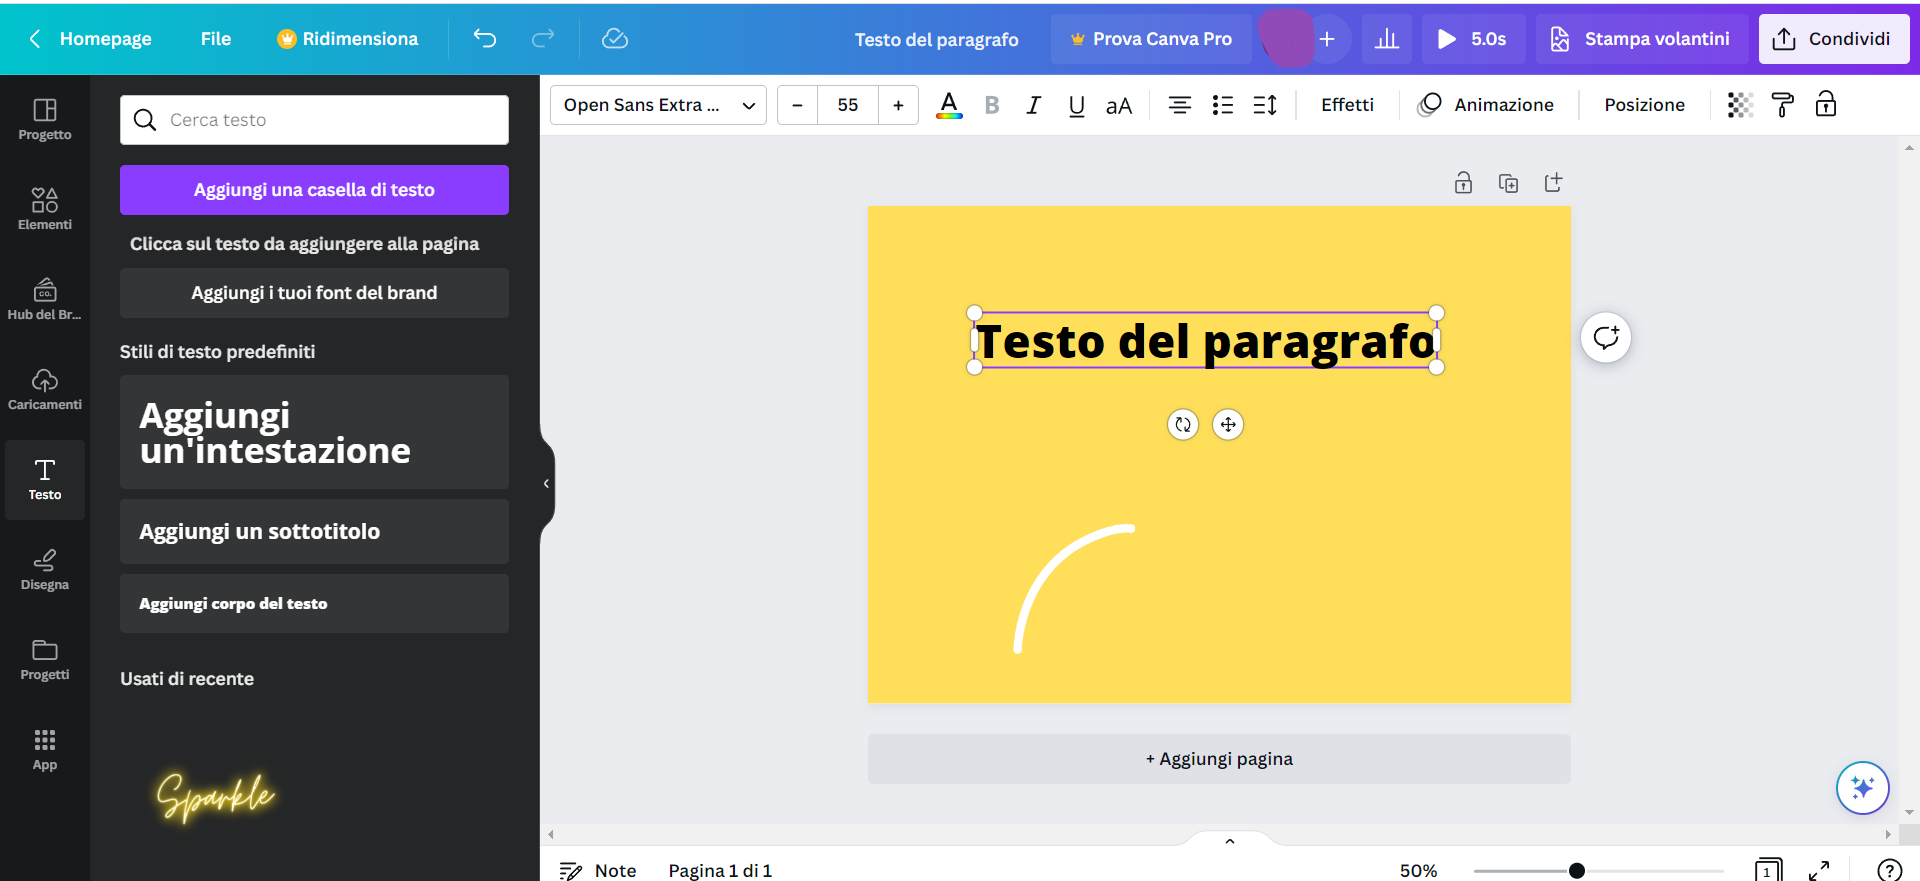Click Aggiungi una casella di testo button

coord(314,190)
